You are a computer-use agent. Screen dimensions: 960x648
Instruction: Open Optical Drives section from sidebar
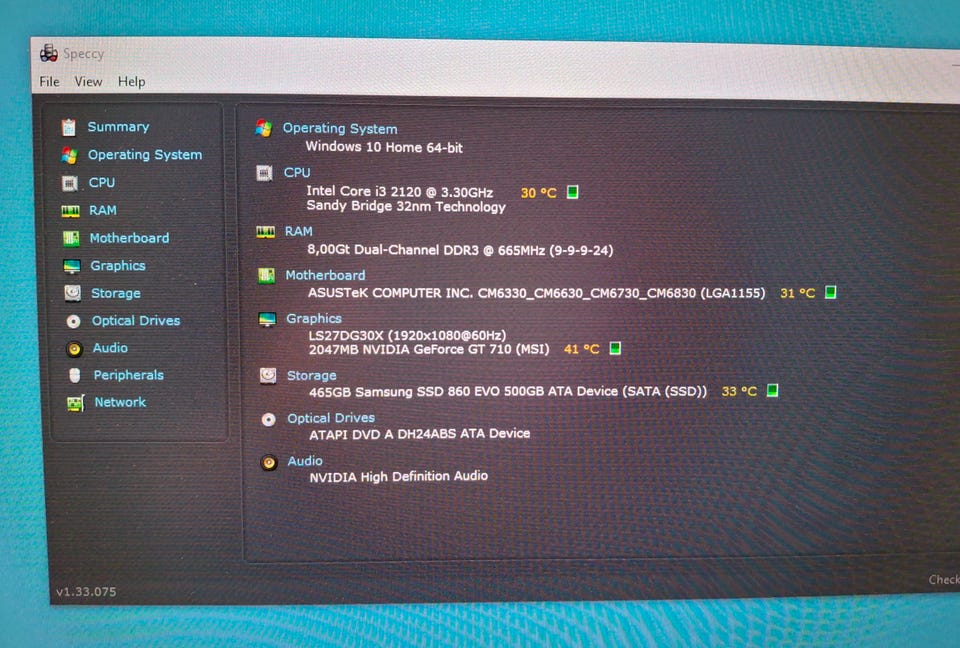point(136,320)
